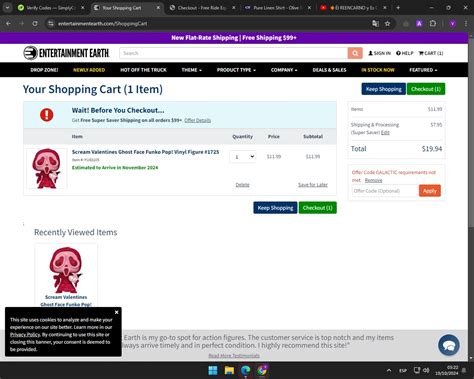Click Keep Shopping below the cart

(275, 208)
